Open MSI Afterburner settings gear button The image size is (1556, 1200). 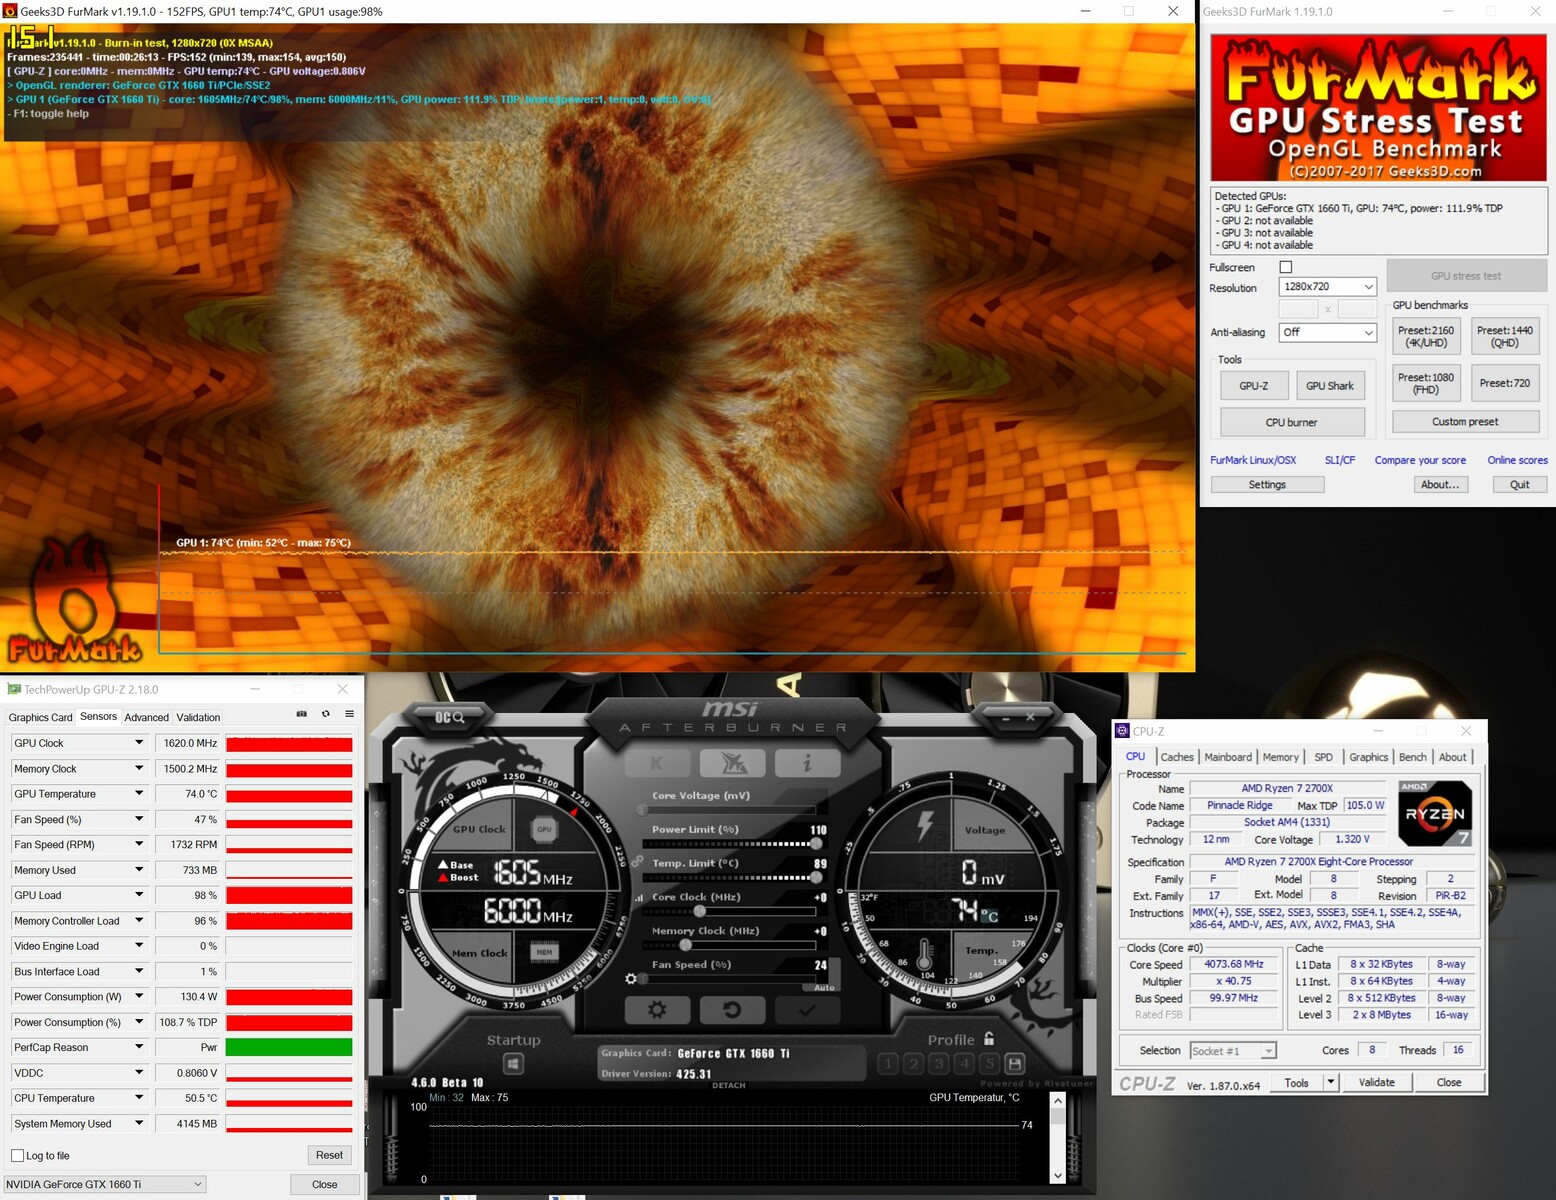coord(657,1010)
